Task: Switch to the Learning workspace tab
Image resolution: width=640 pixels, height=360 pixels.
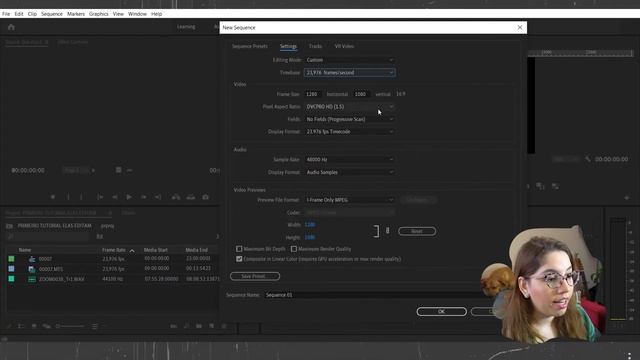Action: [x=186, y=27]
